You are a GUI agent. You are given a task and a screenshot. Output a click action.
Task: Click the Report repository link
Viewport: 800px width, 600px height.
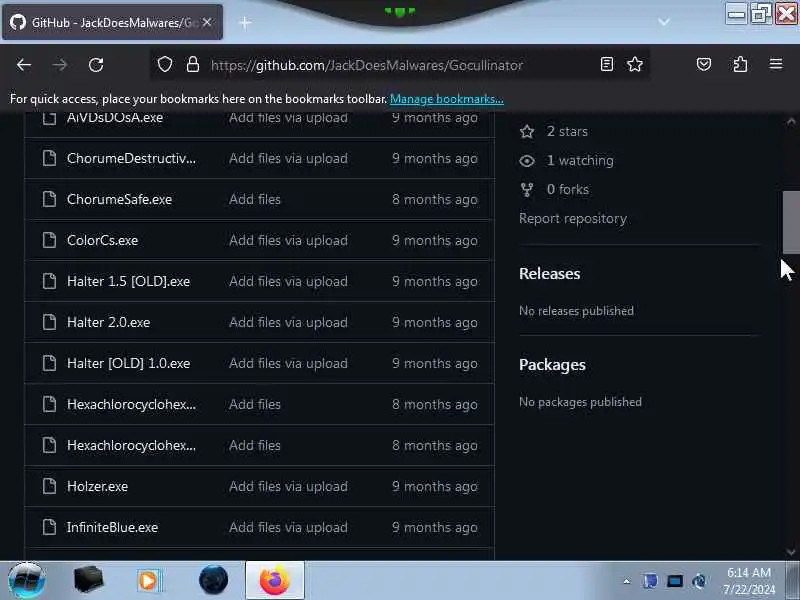click(x=573, y=219)
